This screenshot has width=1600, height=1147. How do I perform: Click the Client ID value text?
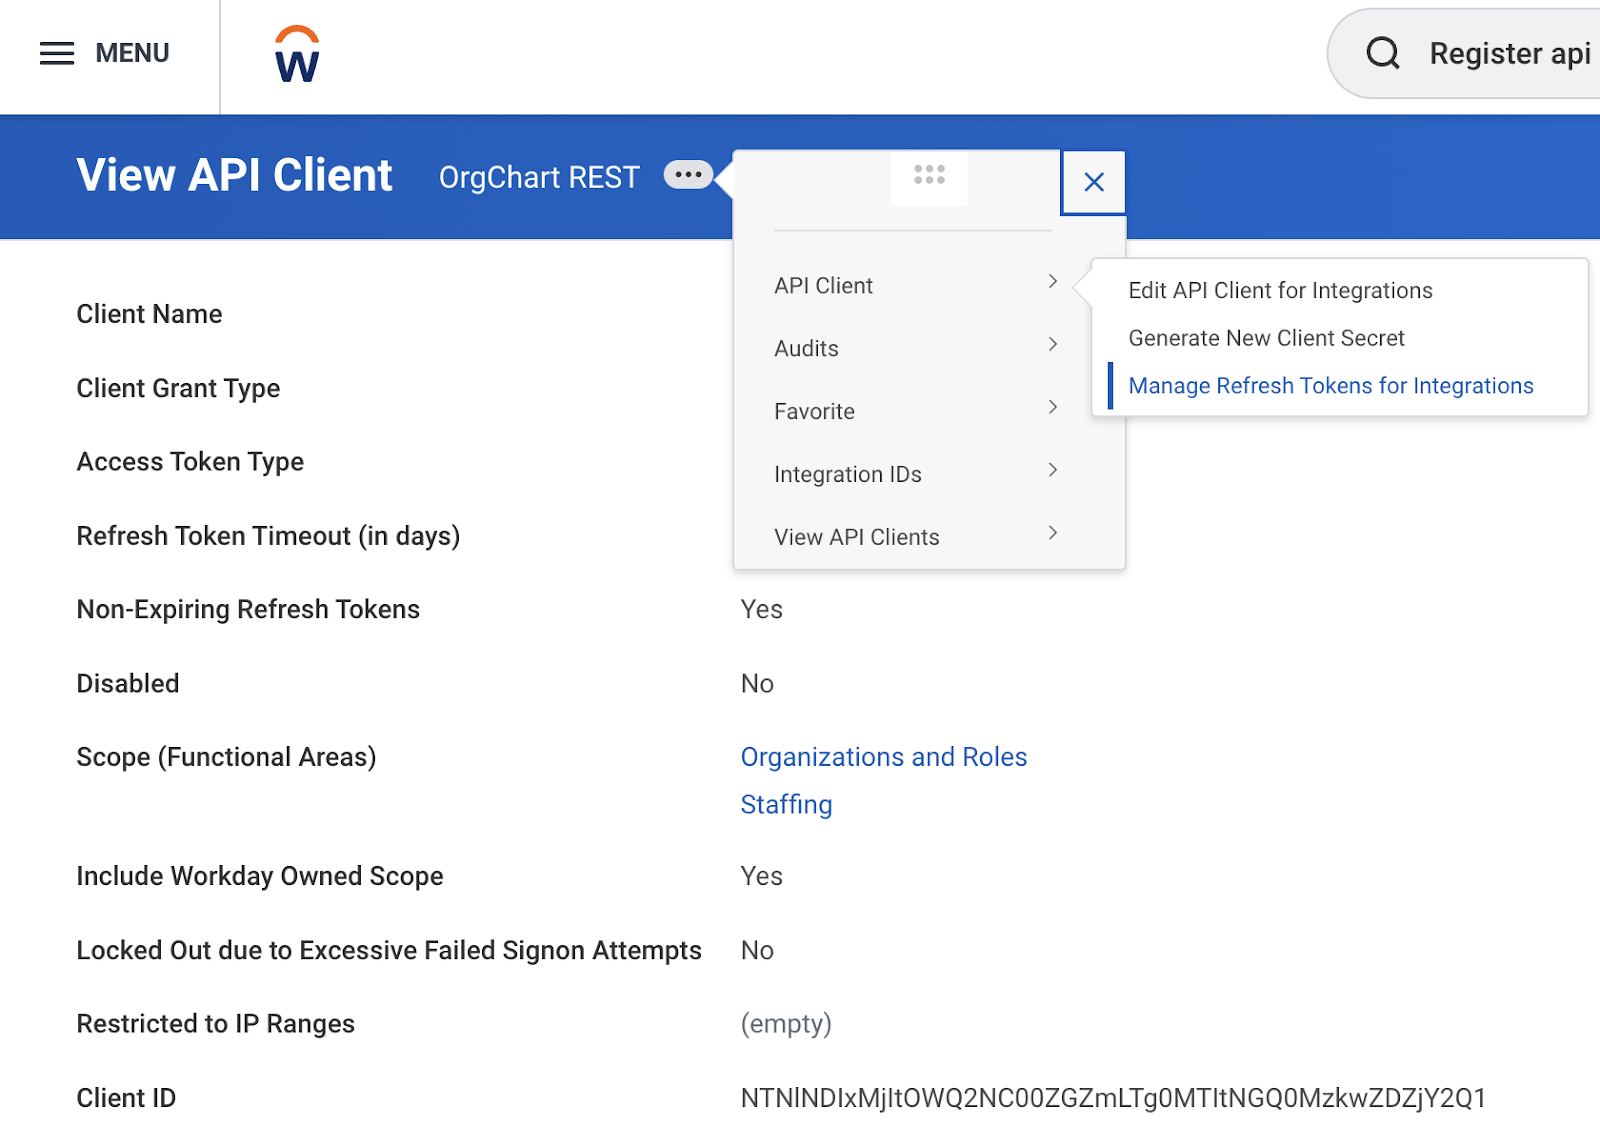tap(1112, 1098)
